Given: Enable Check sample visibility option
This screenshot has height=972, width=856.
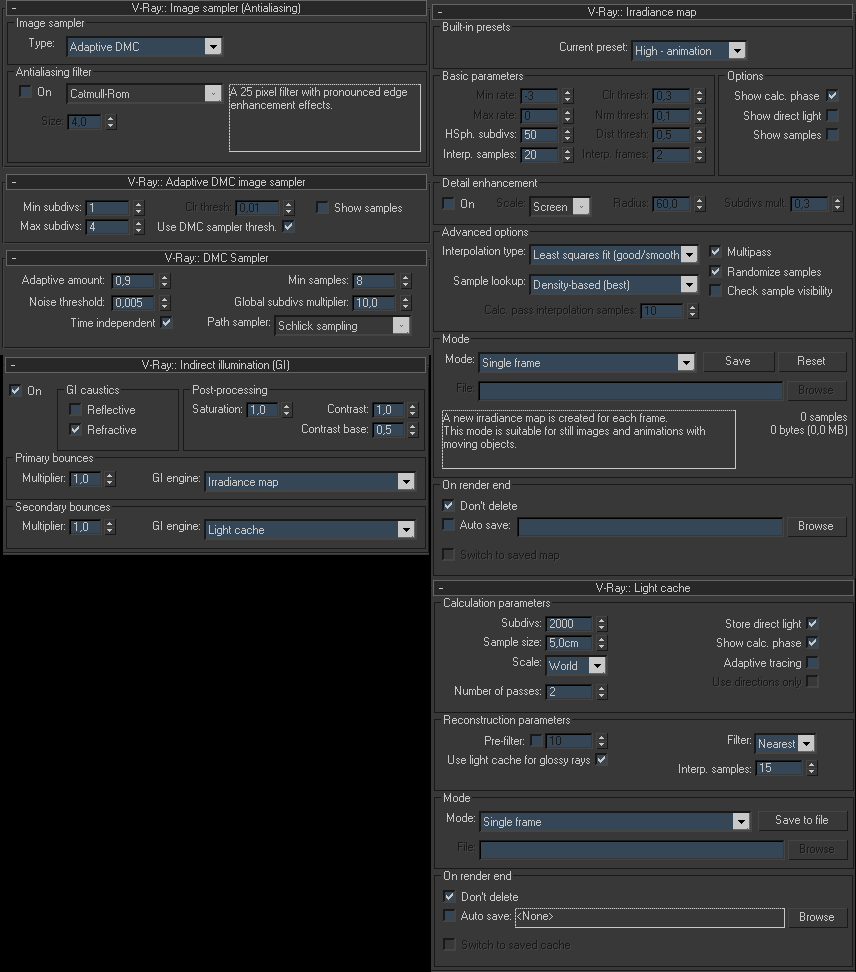Looking at the screenshot, I should (715, 291).
